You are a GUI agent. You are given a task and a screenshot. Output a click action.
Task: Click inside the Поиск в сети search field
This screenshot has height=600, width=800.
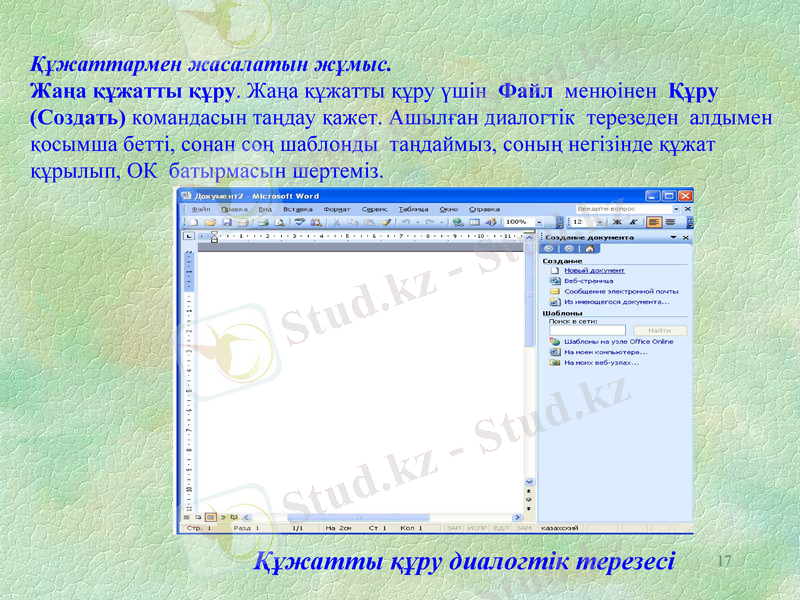click(588, 328)
